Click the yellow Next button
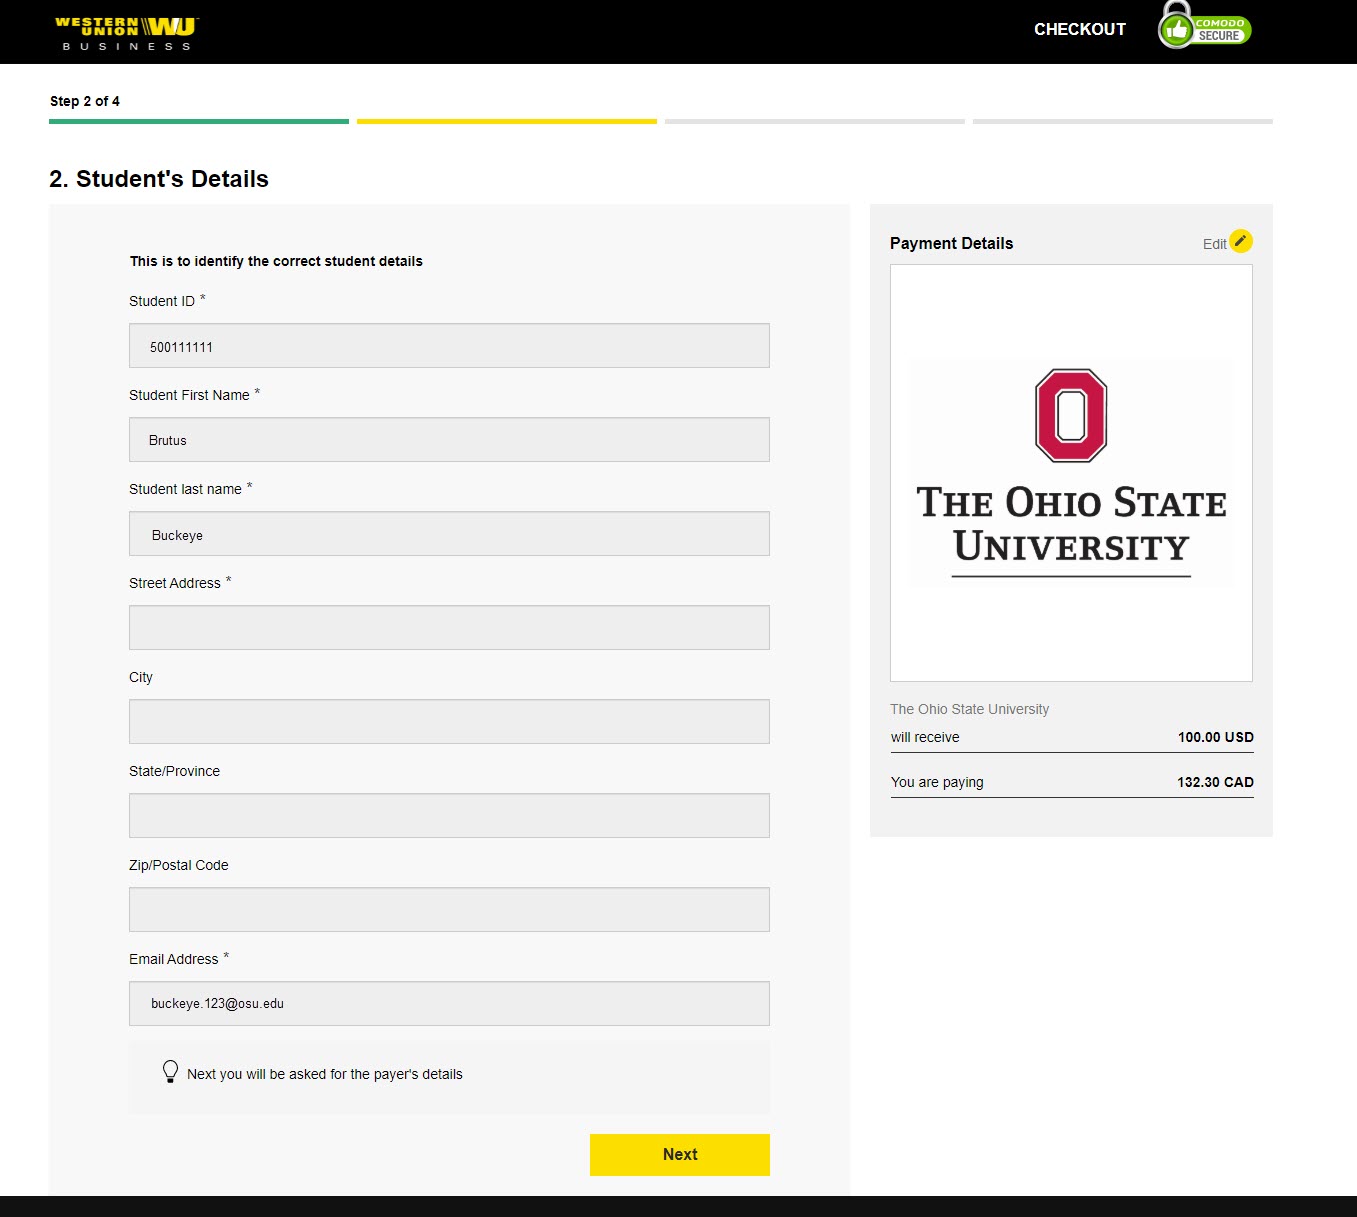The width and height of the screenshot is (1357, 1217). tap(680, 1155)
